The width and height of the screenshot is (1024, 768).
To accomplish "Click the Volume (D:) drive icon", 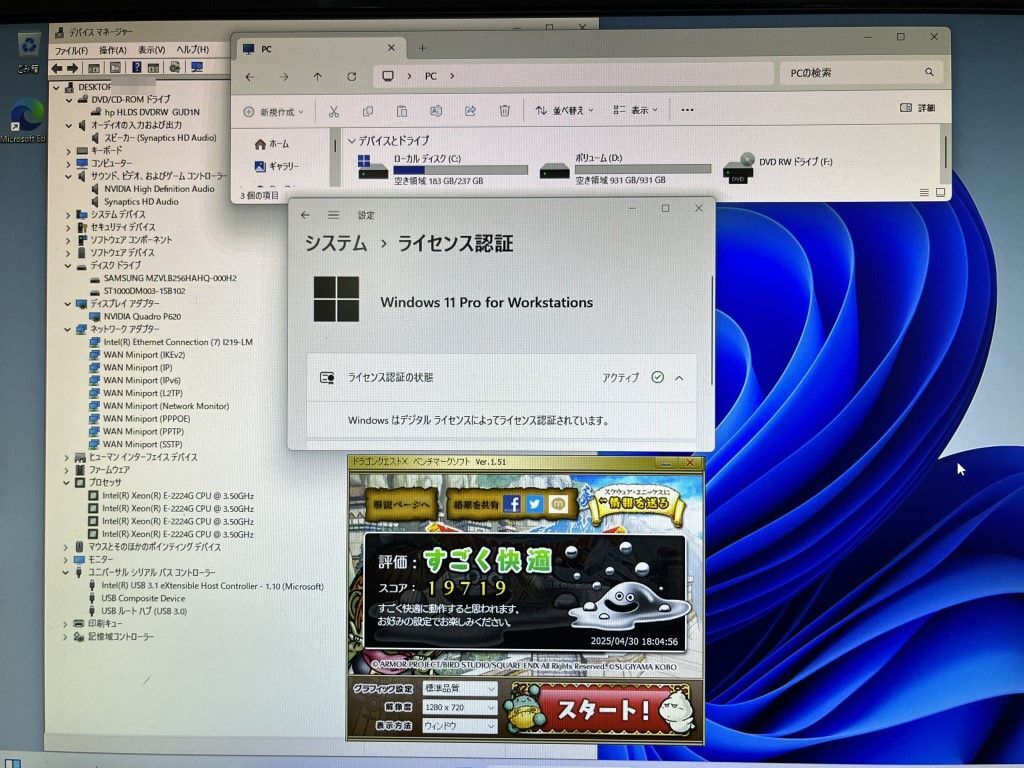I will click(x=555, y=170).
